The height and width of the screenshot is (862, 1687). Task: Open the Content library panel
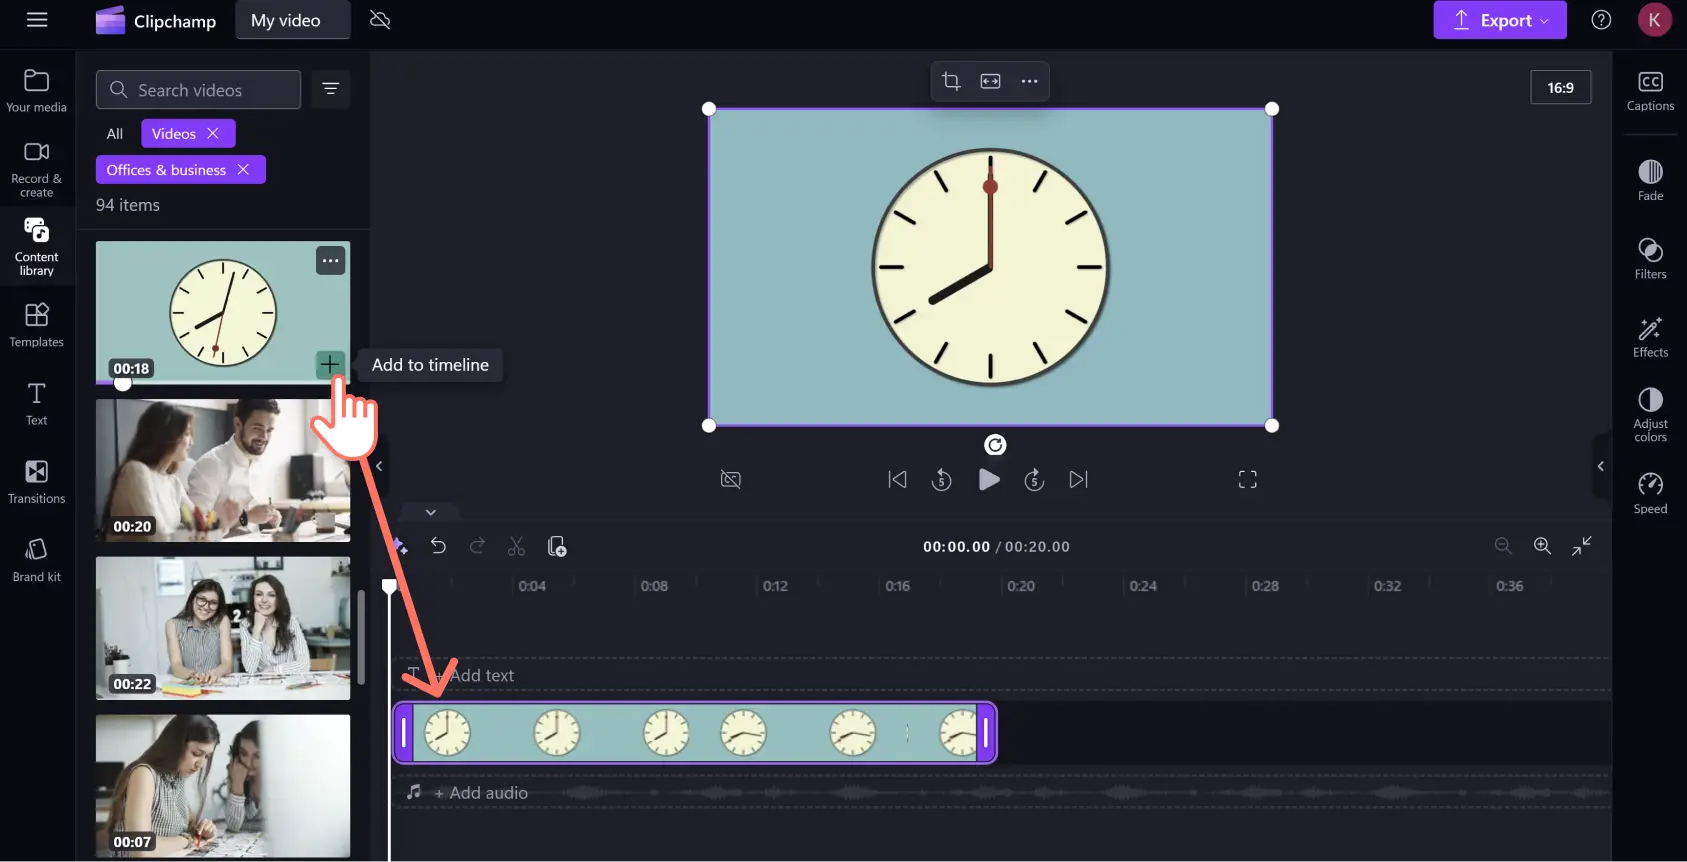(37, 247)
